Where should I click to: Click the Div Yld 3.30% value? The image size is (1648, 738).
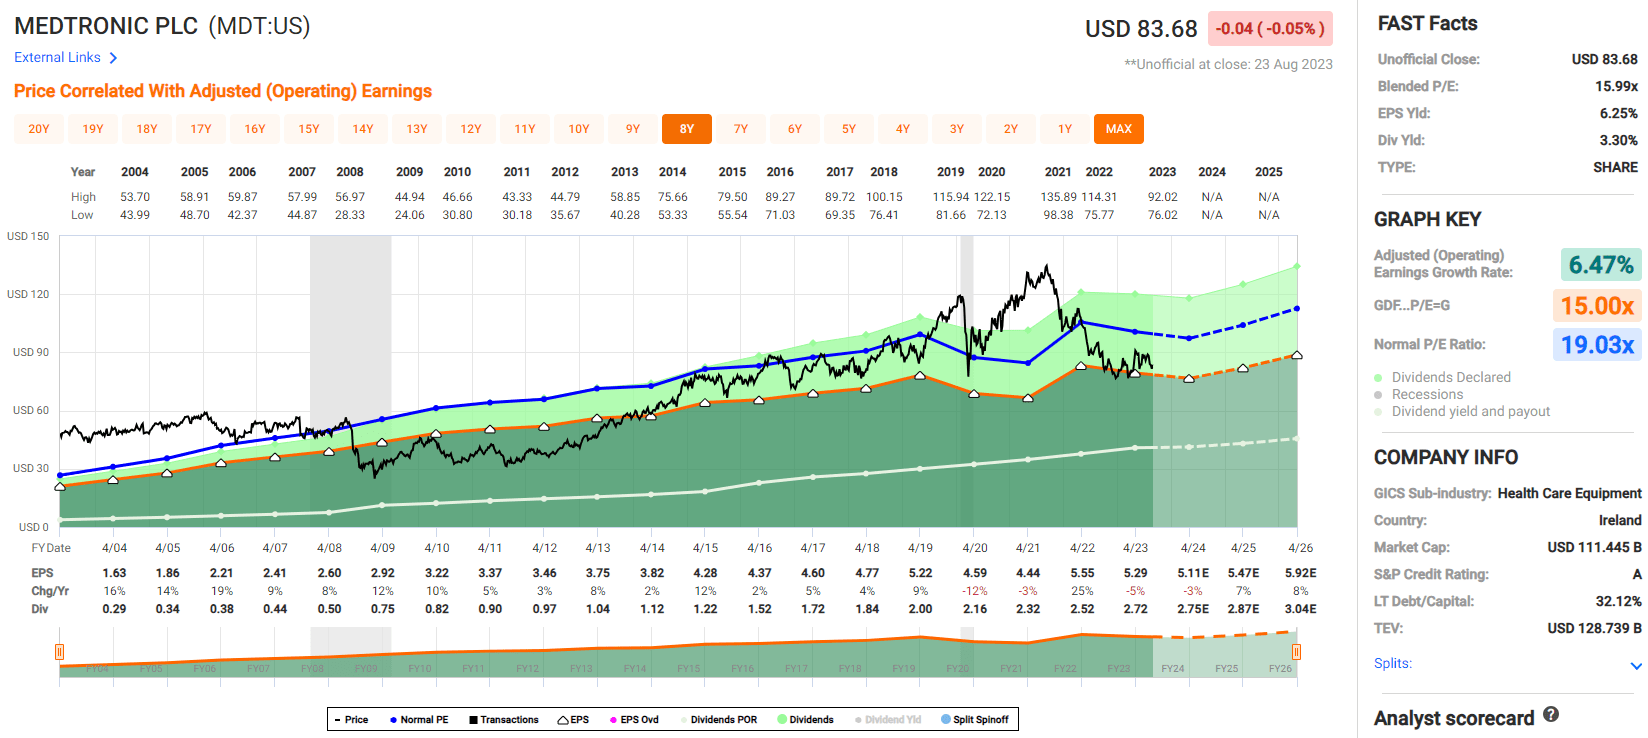click(1618, 140)
